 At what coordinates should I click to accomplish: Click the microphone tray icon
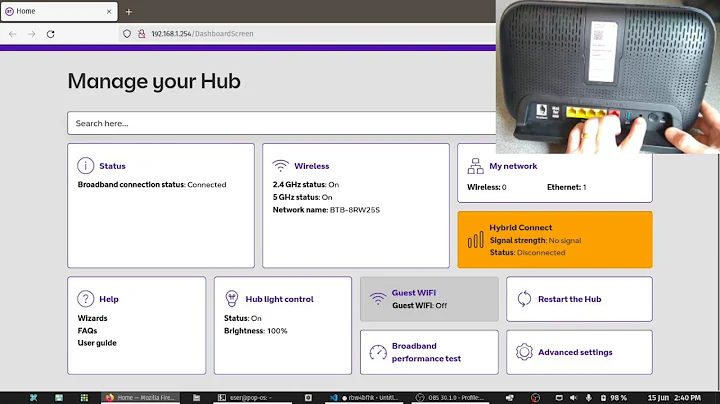click(x=589, y=398)
